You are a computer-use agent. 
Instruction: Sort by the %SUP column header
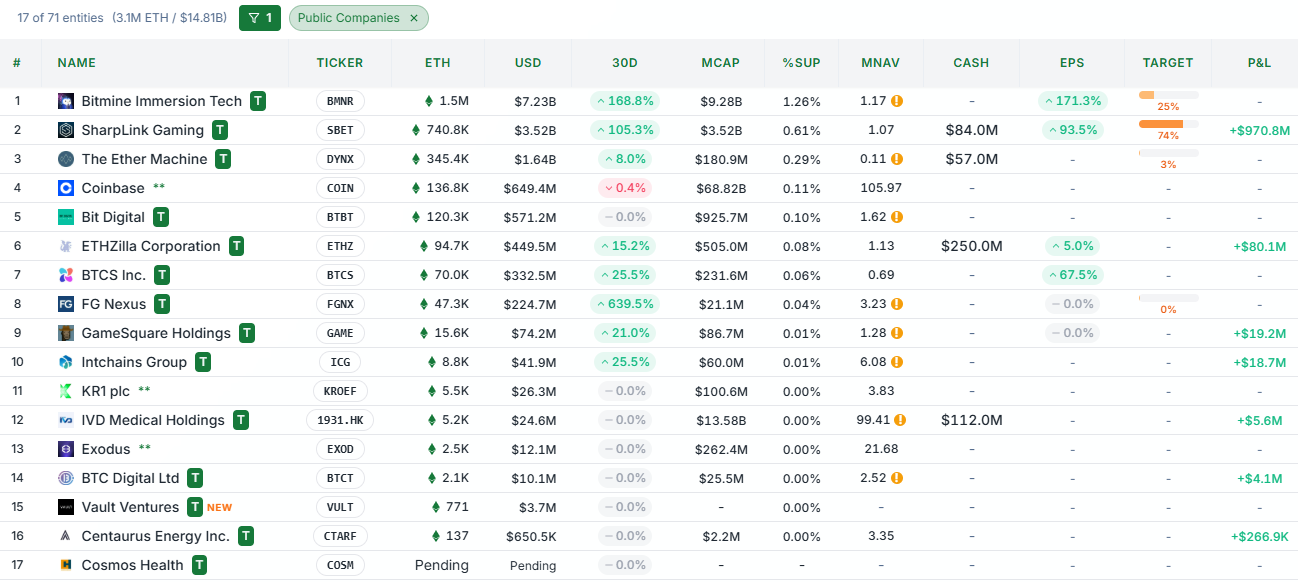[801, 63]
